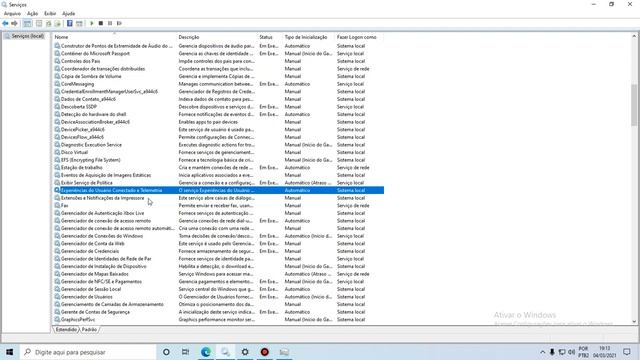This screenshot has width=640, height=360.
Task: Toggle the Show/Hide Console Tree toolbar icon
Action: [27, 24]
